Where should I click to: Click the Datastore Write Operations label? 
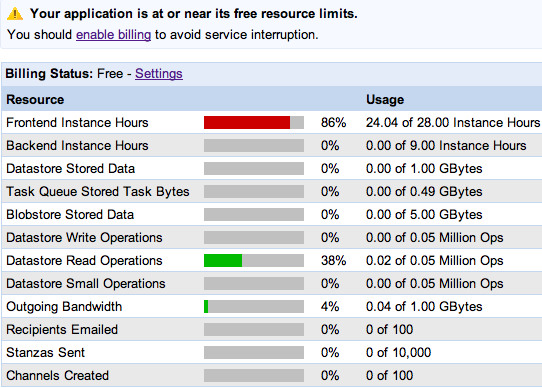click(x=84, y=238)
